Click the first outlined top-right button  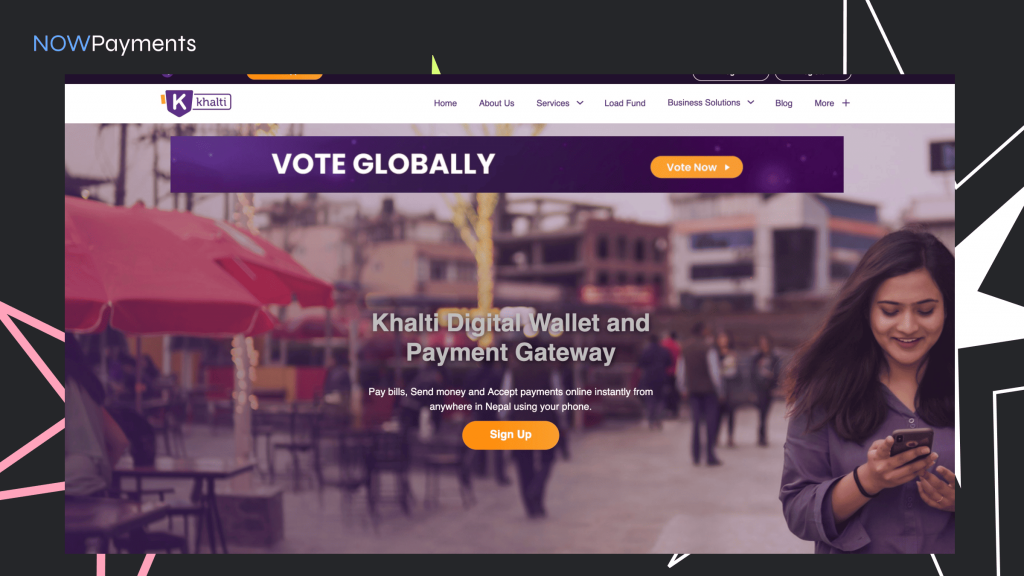[731, 77]
